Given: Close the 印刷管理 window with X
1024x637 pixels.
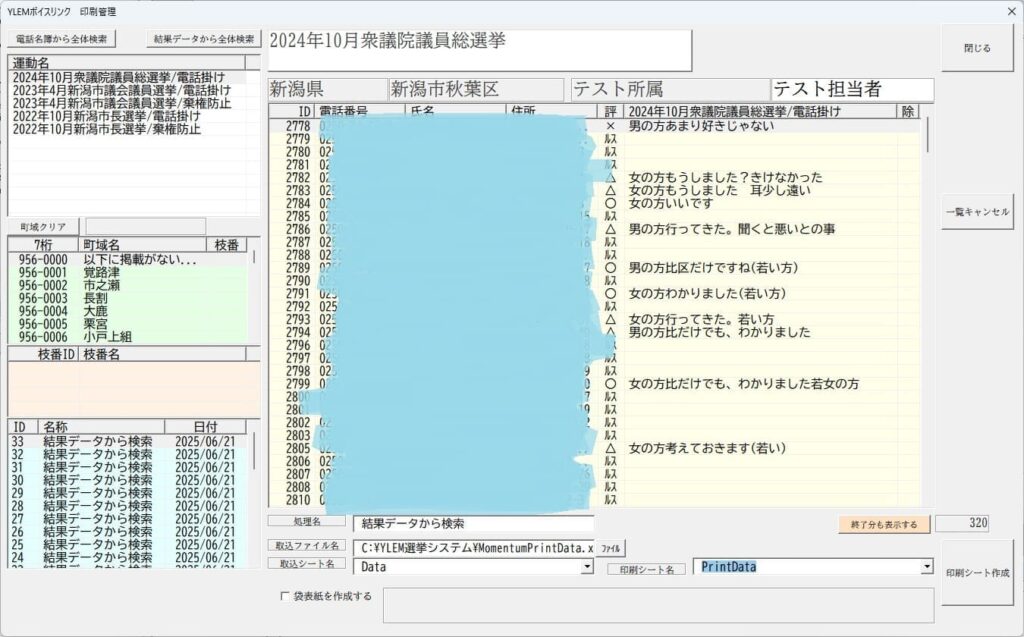Looking at the screenshot, I should 1009,11.
